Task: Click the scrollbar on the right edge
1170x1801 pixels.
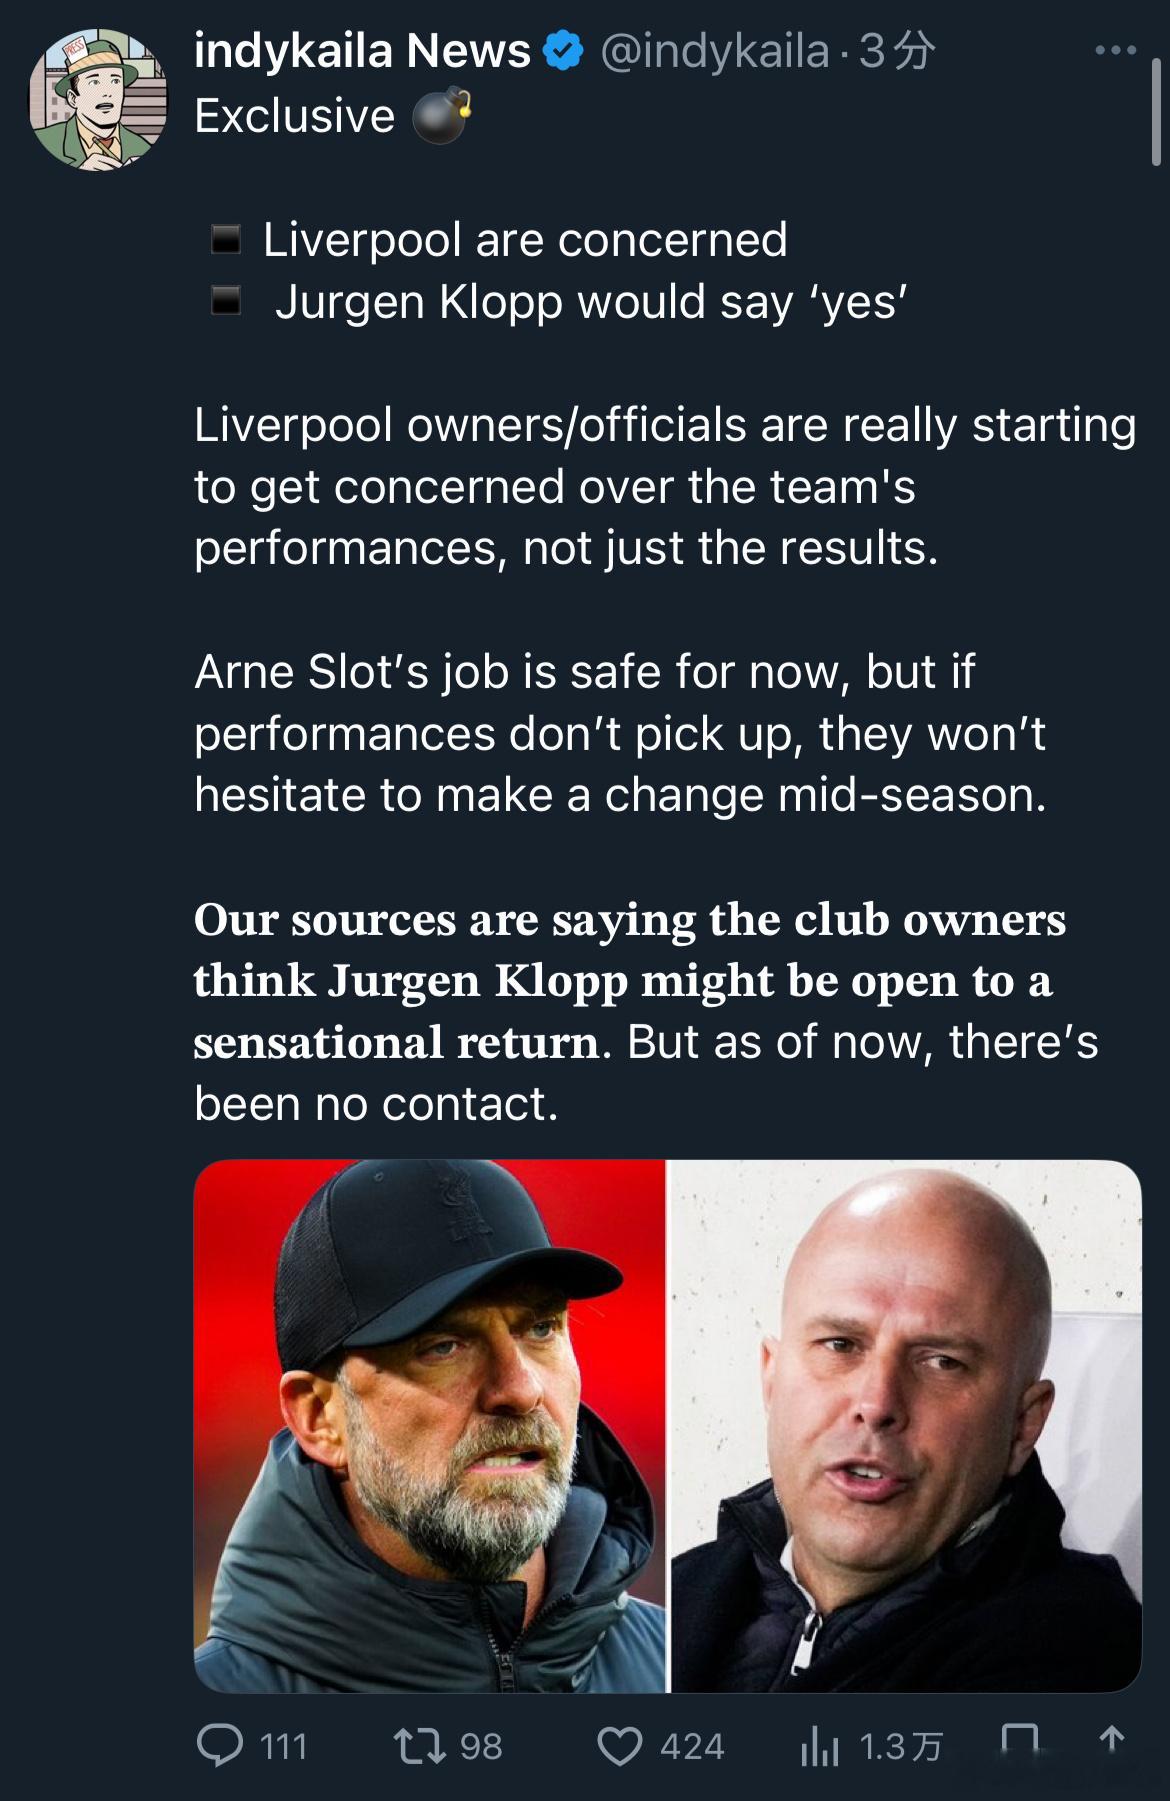Action: 1156,110
